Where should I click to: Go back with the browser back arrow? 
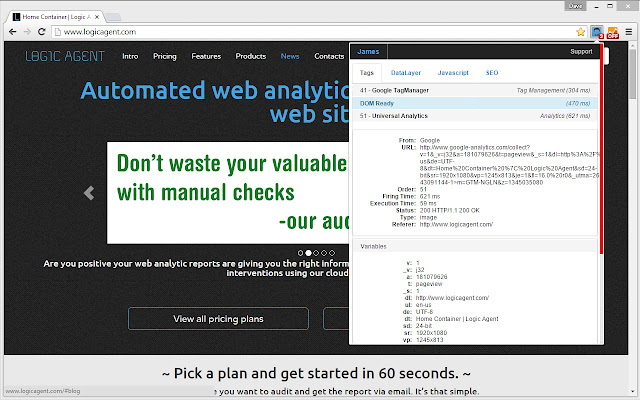click(x=13, y=32)
